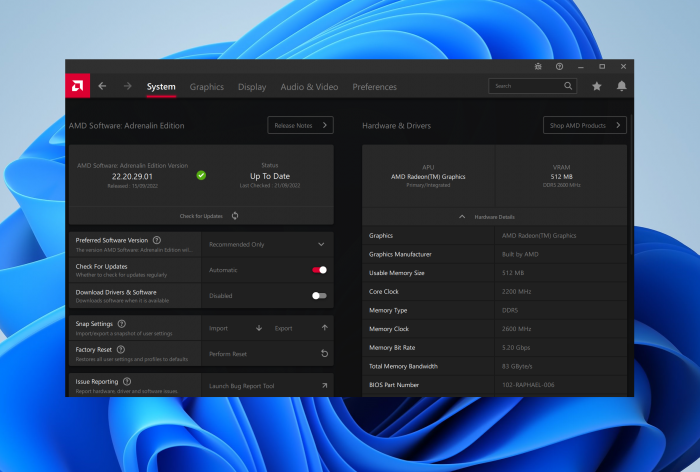The image size is (700, 472).
Task: Click the Release Notes button
Action: (x=300, y=125)
